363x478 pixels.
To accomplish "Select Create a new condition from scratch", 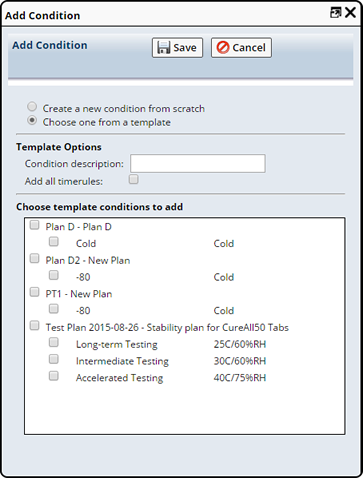I will point(32,107).
